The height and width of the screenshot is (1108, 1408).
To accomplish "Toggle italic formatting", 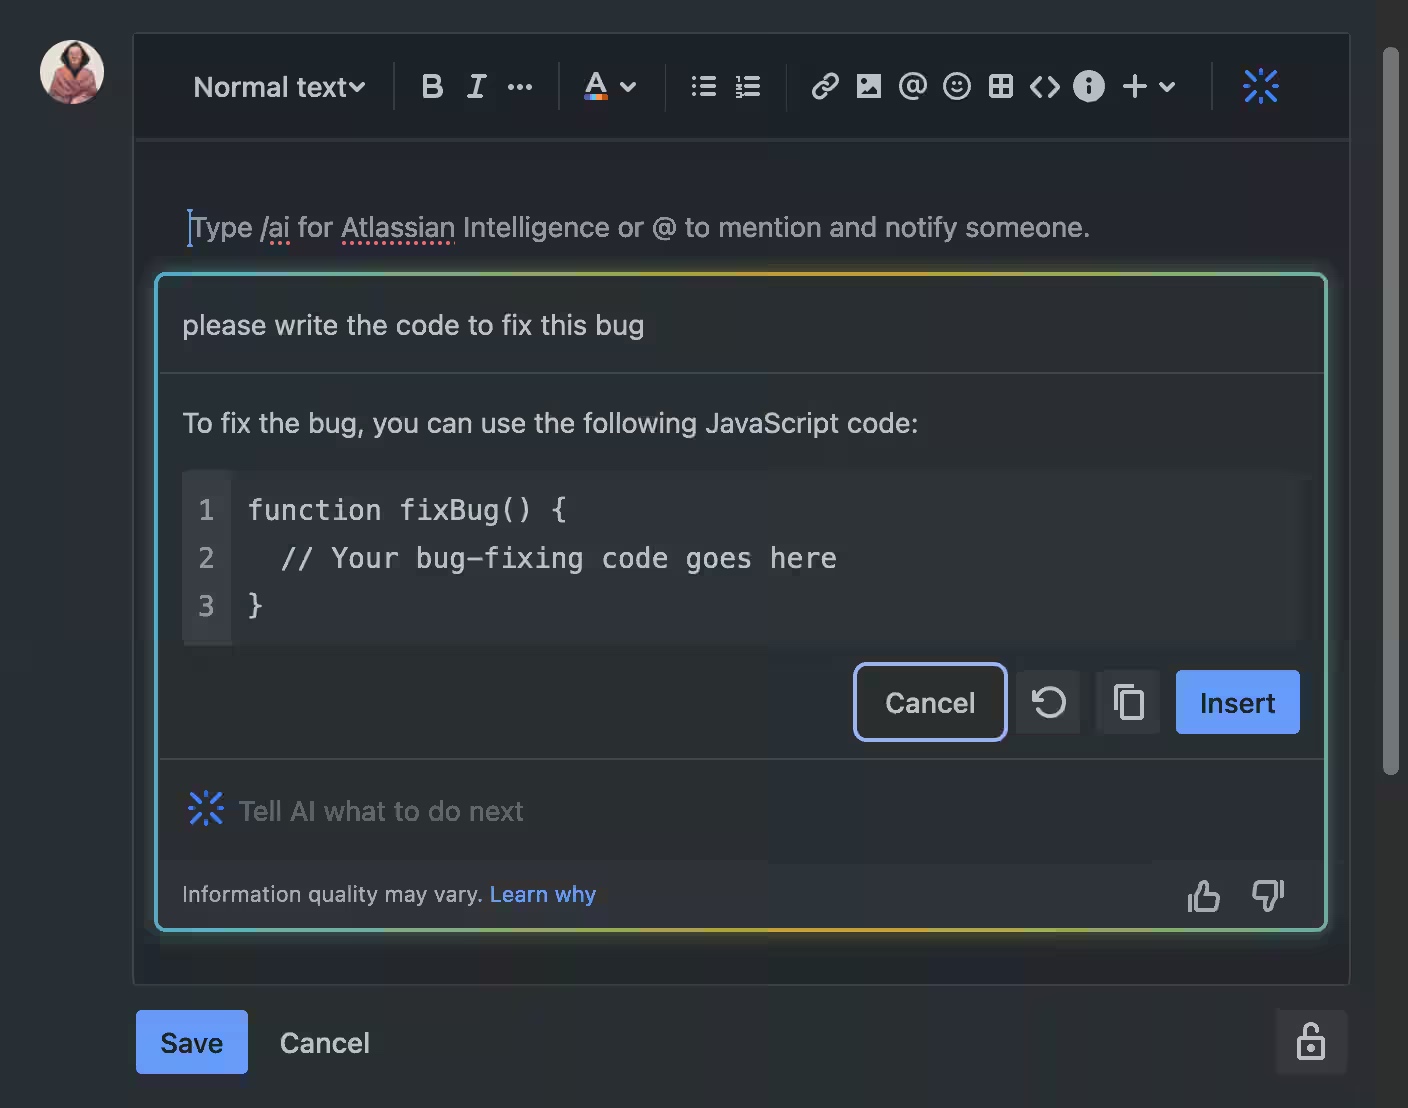I will [476, 87].
